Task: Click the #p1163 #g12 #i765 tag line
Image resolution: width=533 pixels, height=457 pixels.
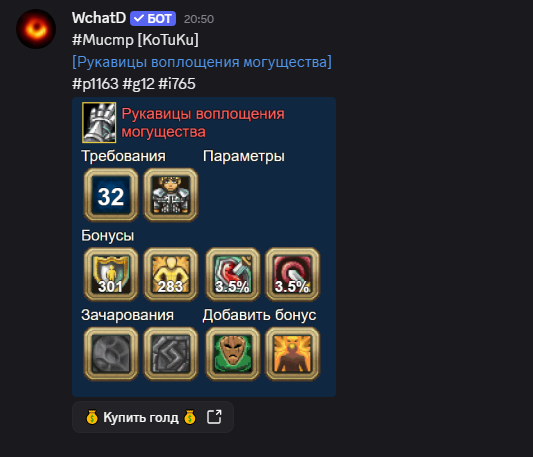Action: tap(134, 84)
